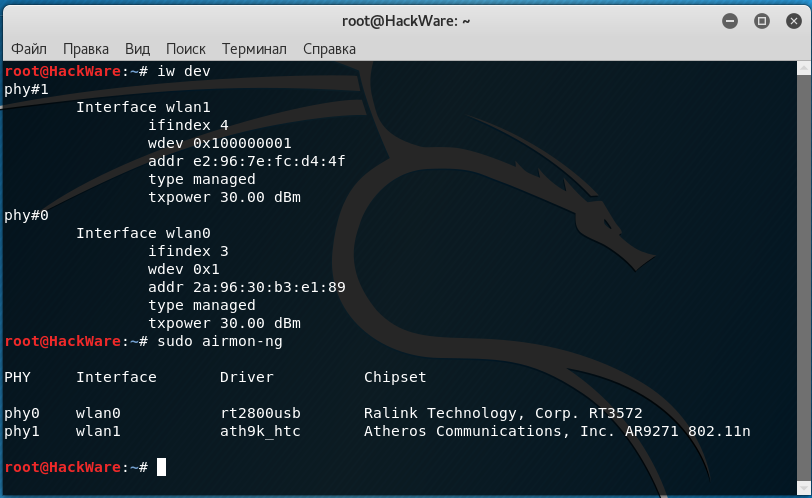Screen dimensions: 812x498
Task: Click 'phy1' in the airmon-ng table
Action: pos(22,431)
